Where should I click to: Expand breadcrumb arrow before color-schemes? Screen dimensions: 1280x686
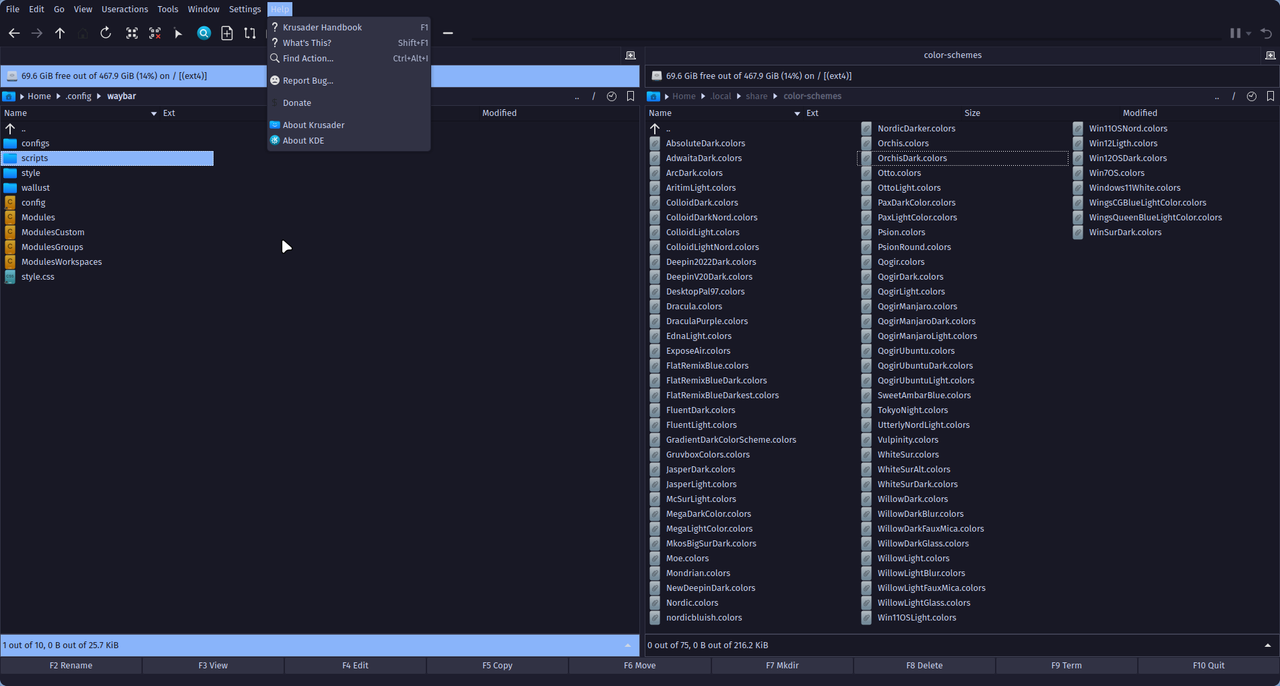coord(776,96)
